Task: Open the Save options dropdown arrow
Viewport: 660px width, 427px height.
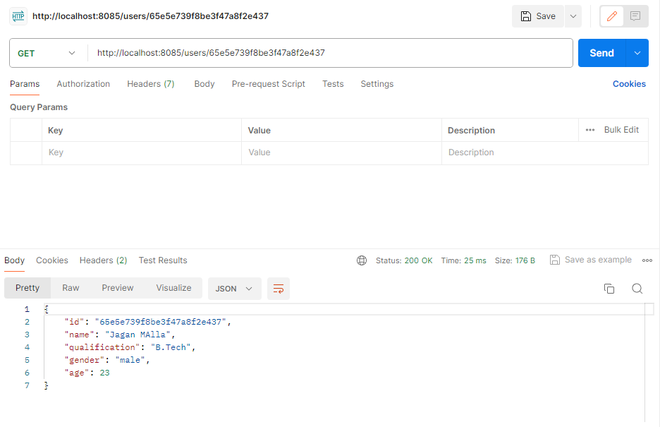Action: pos(573,16)
